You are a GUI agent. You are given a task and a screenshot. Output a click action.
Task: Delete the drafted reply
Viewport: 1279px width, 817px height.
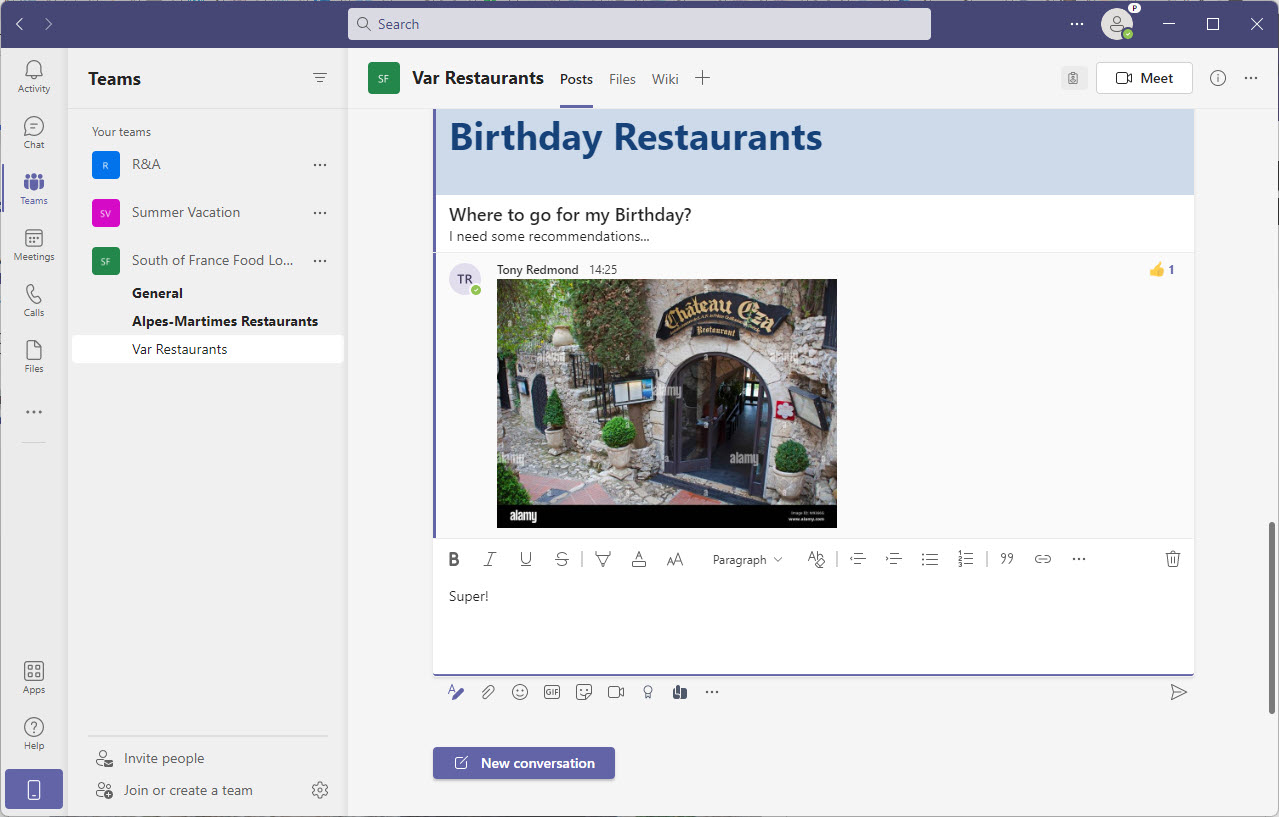tap(1172, 559)
